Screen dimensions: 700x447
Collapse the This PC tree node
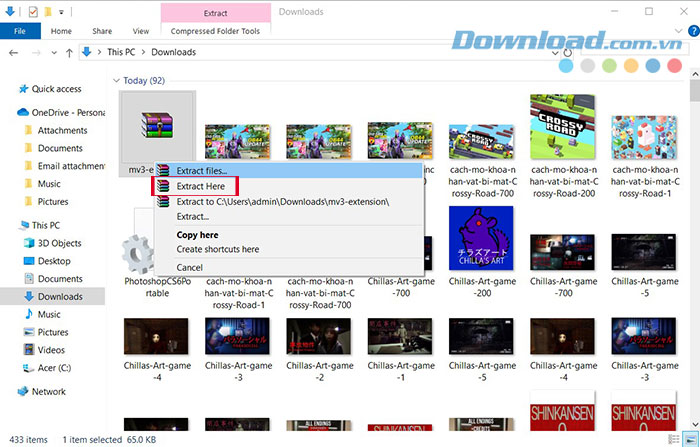click(x=8, y=225)
